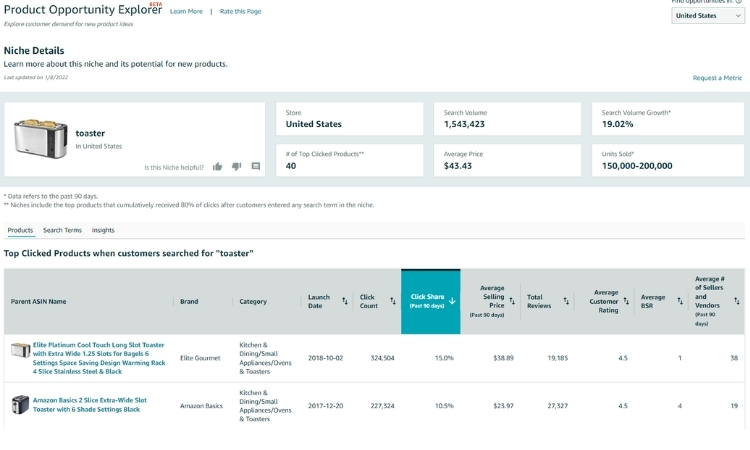Click the Niche Details heading
This screenshot has width=750, height=450.
(34, 51)
